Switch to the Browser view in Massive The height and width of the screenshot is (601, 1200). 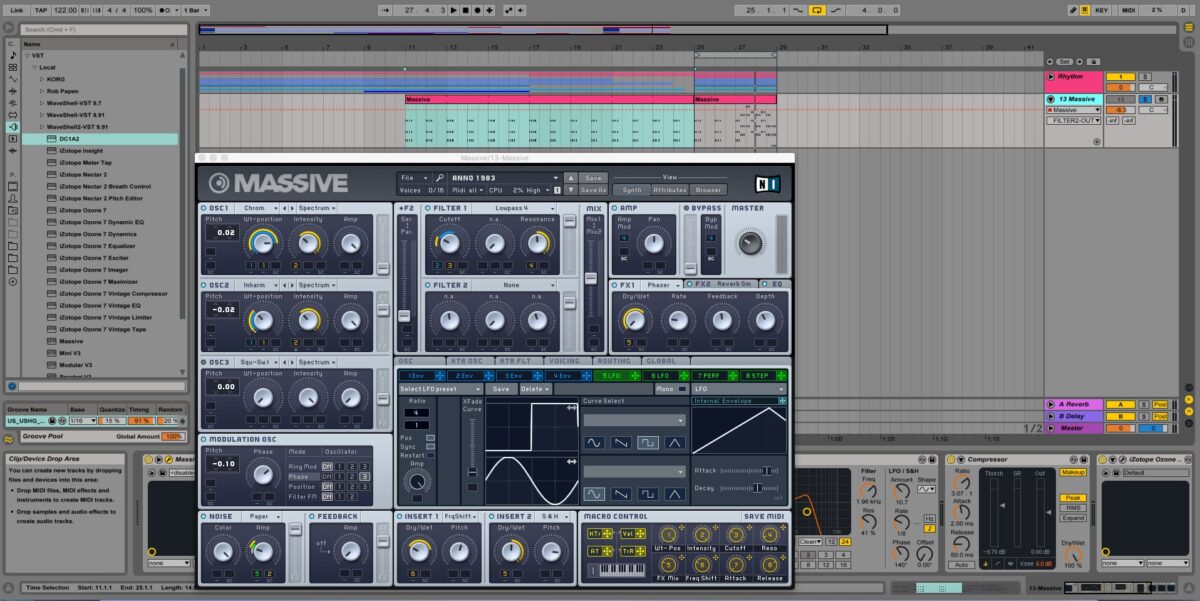708,189
